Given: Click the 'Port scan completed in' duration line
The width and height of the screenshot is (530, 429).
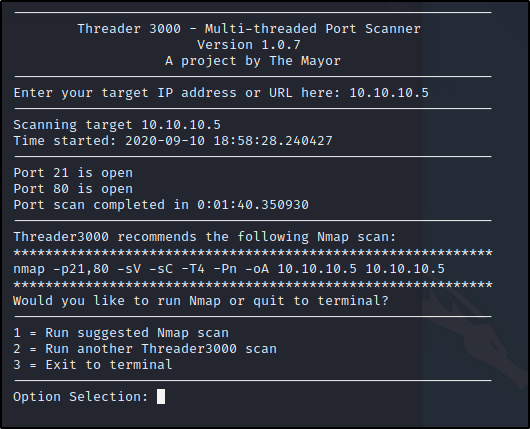Looking at the screenshot, I should 161,205.
